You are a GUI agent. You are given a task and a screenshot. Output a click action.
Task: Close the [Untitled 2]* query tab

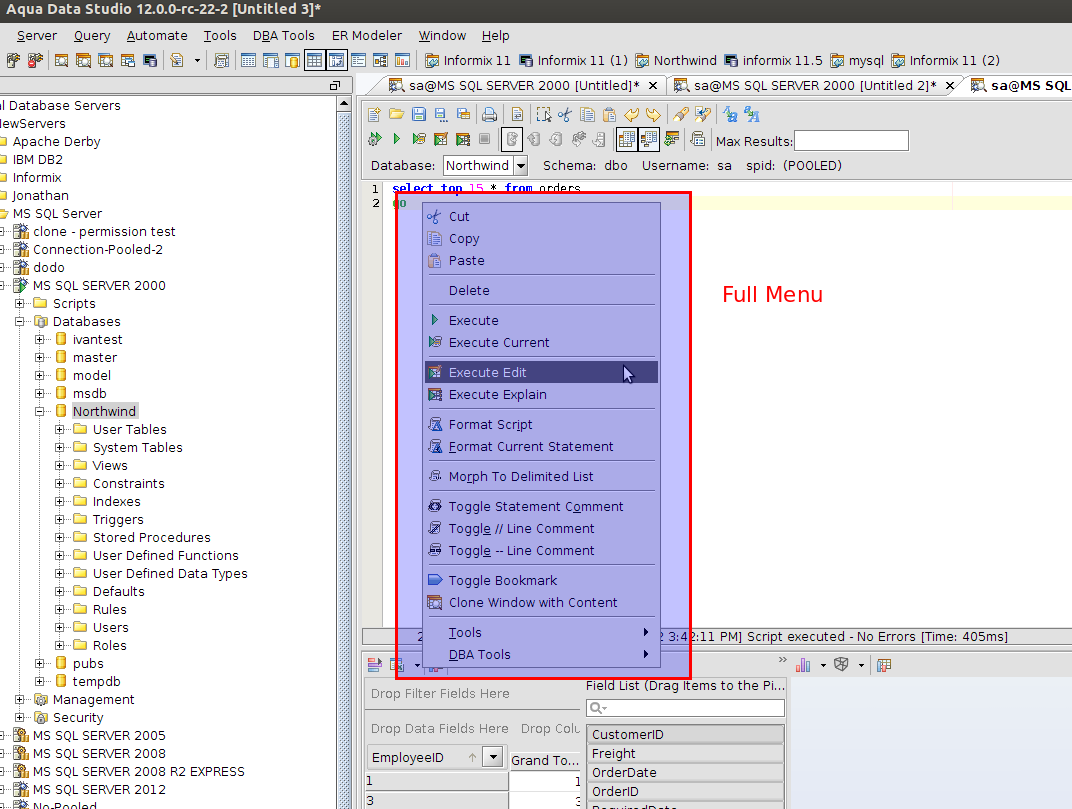pyautogui.click(x=950, y=85)
